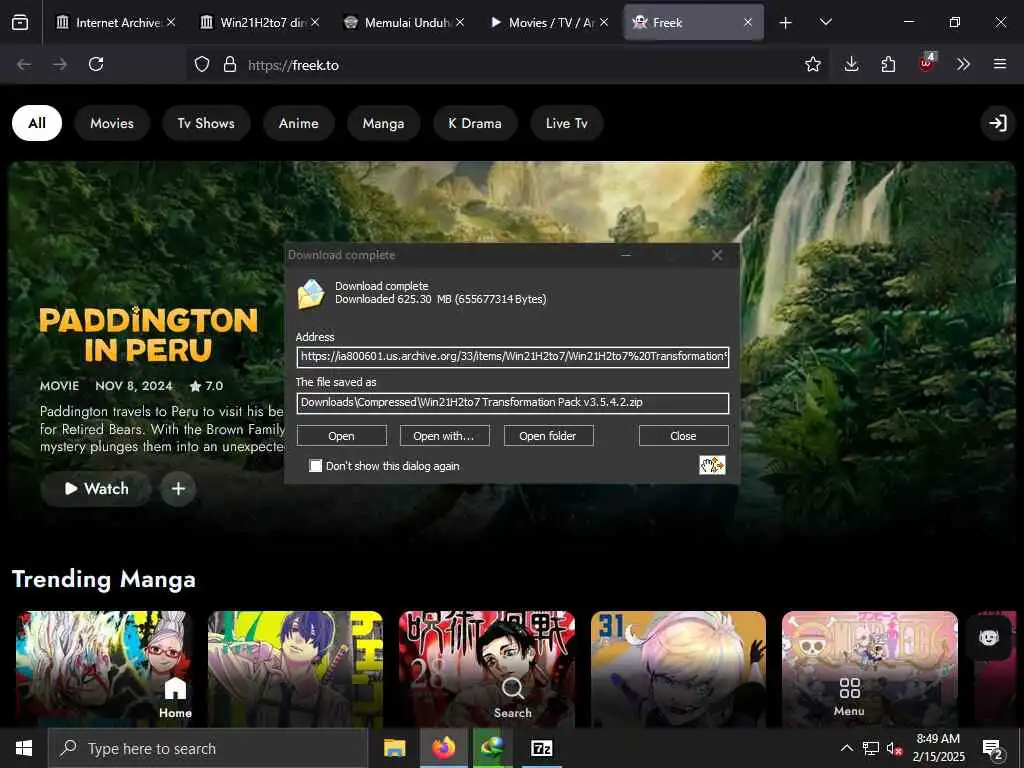
Task: Close the Internet Archive tab
Action: coord(171,23)
